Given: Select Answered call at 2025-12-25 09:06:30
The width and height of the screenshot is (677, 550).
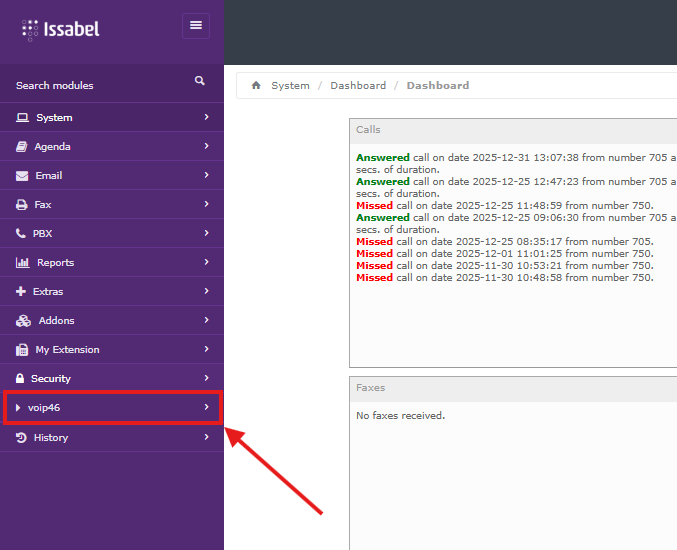Looking at the screenshot, I should (x=516, y=223).
